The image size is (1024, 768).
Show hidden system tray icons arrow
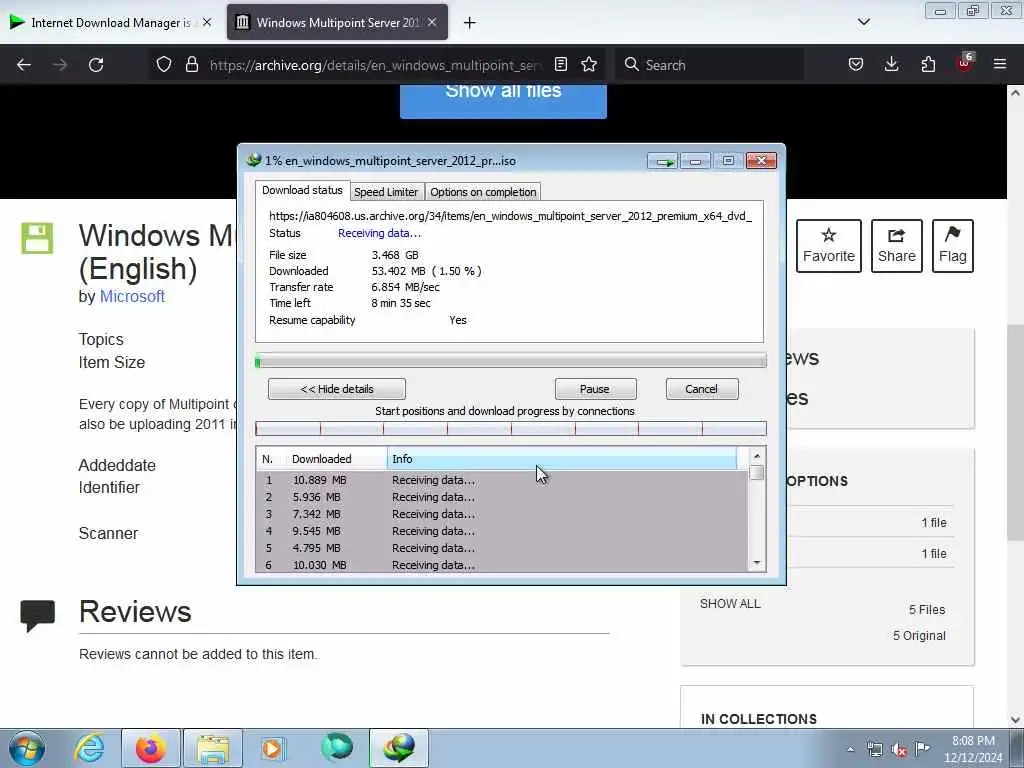(850, 750)
